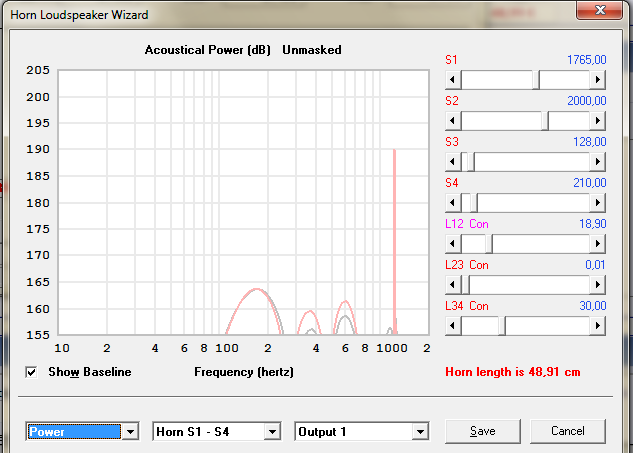Uncheck the Show Baseline checkbox
This screenshot has width=633, height=453.
31,372
